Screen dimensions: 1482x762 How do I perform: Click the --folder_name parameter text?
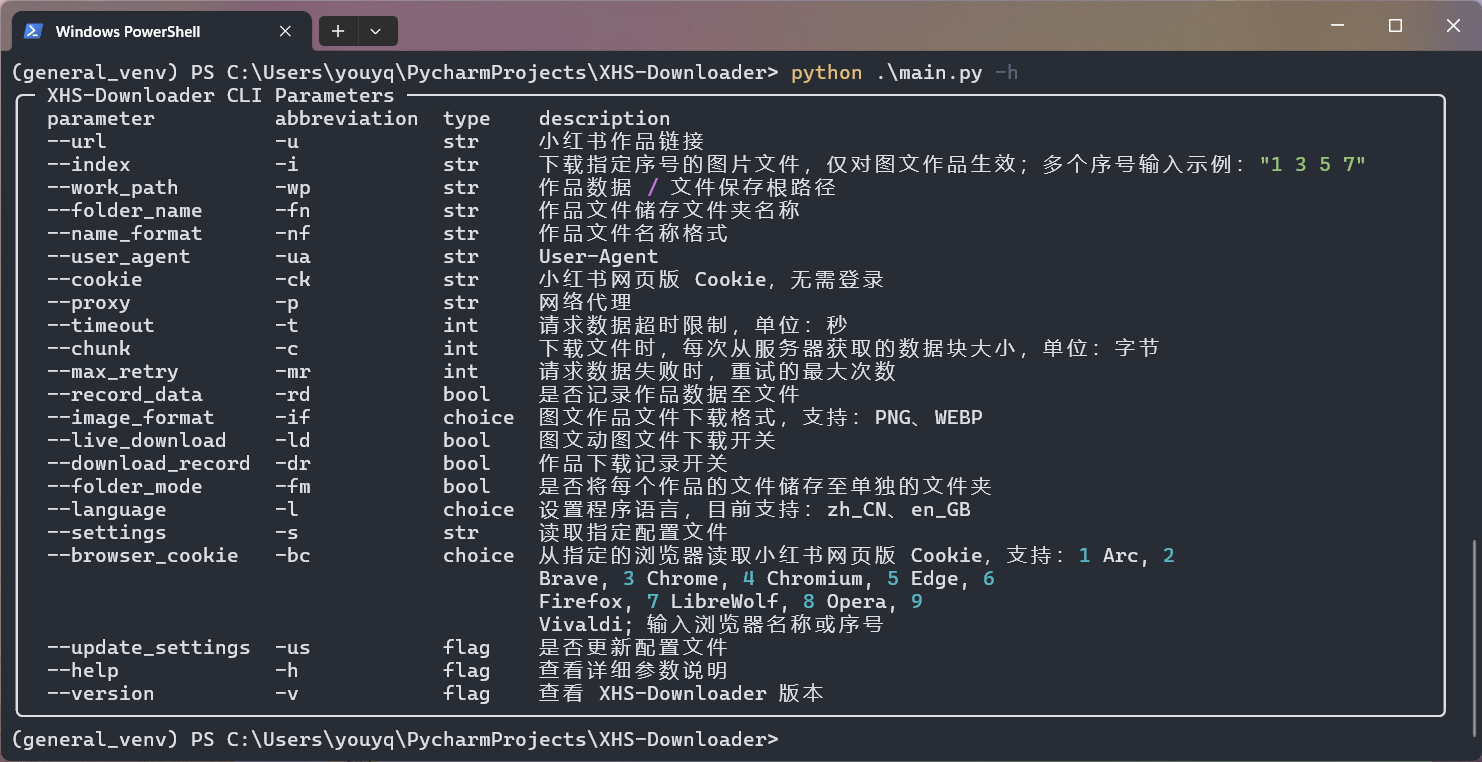[x=125, y=210]
